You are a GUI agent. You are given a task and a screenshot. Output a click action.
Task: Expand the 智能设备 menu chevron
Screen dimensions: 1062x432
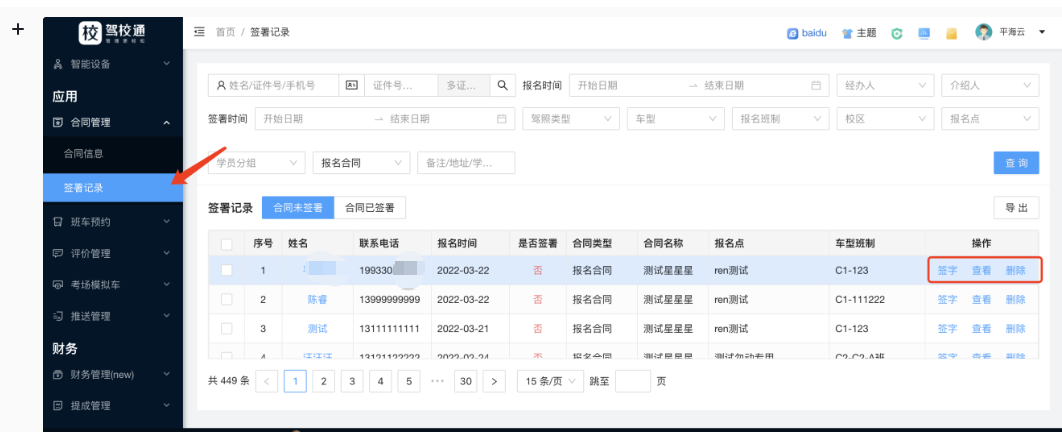167,64
